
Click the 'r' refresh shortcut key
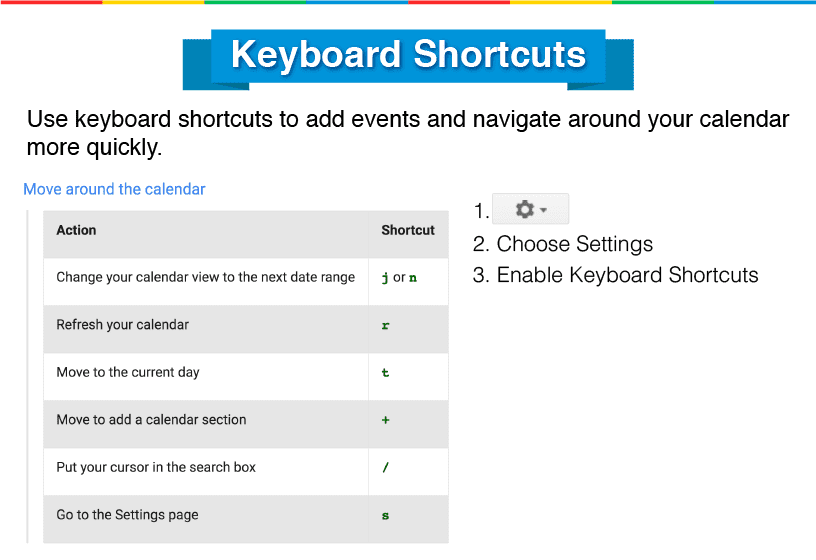tap(386, 325)
